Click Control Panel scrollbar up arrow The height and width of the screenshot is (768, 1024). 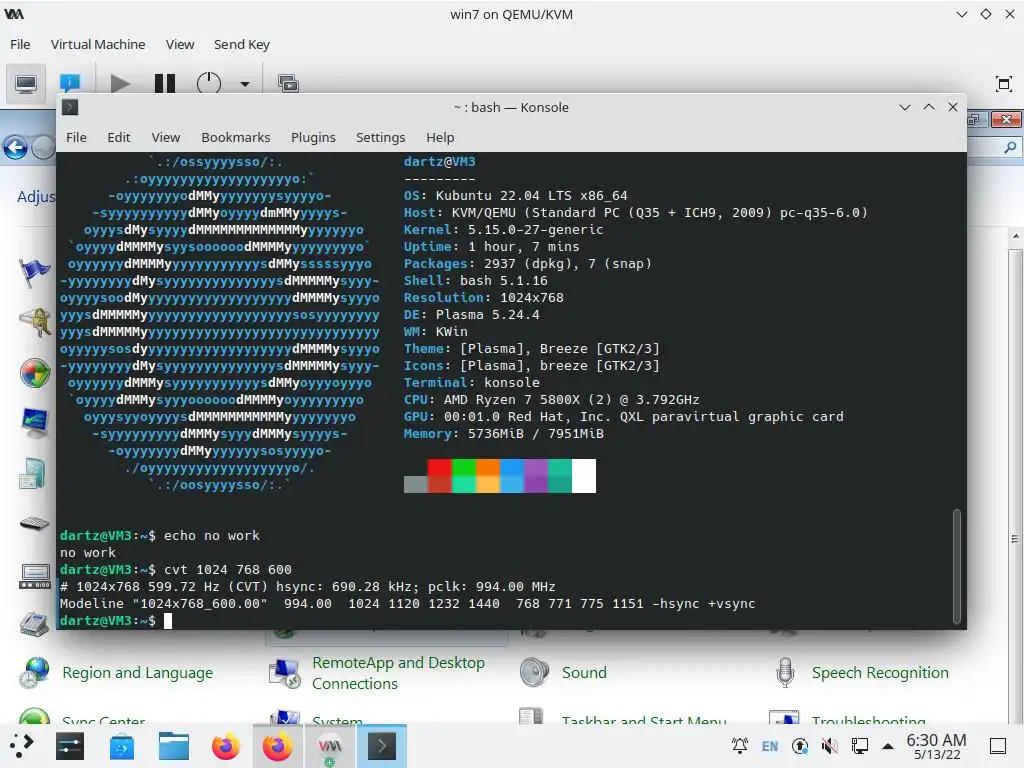[x=1016, y=236]
